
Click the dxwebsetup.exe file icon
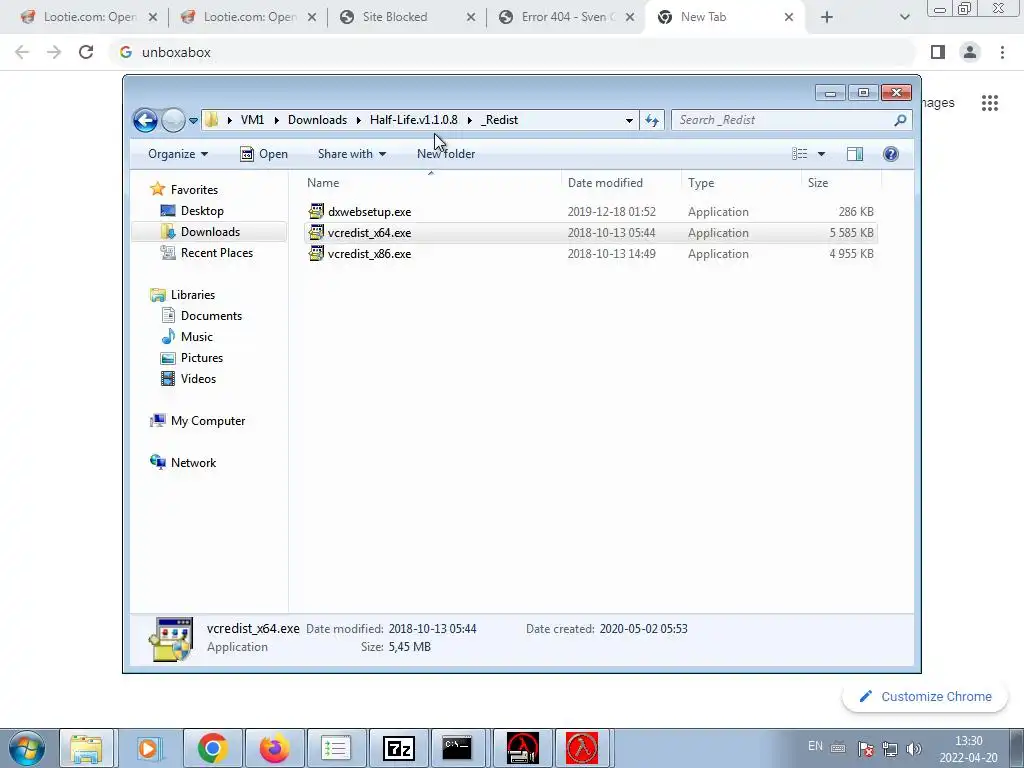pyautogui.click(x=316, y=212)
